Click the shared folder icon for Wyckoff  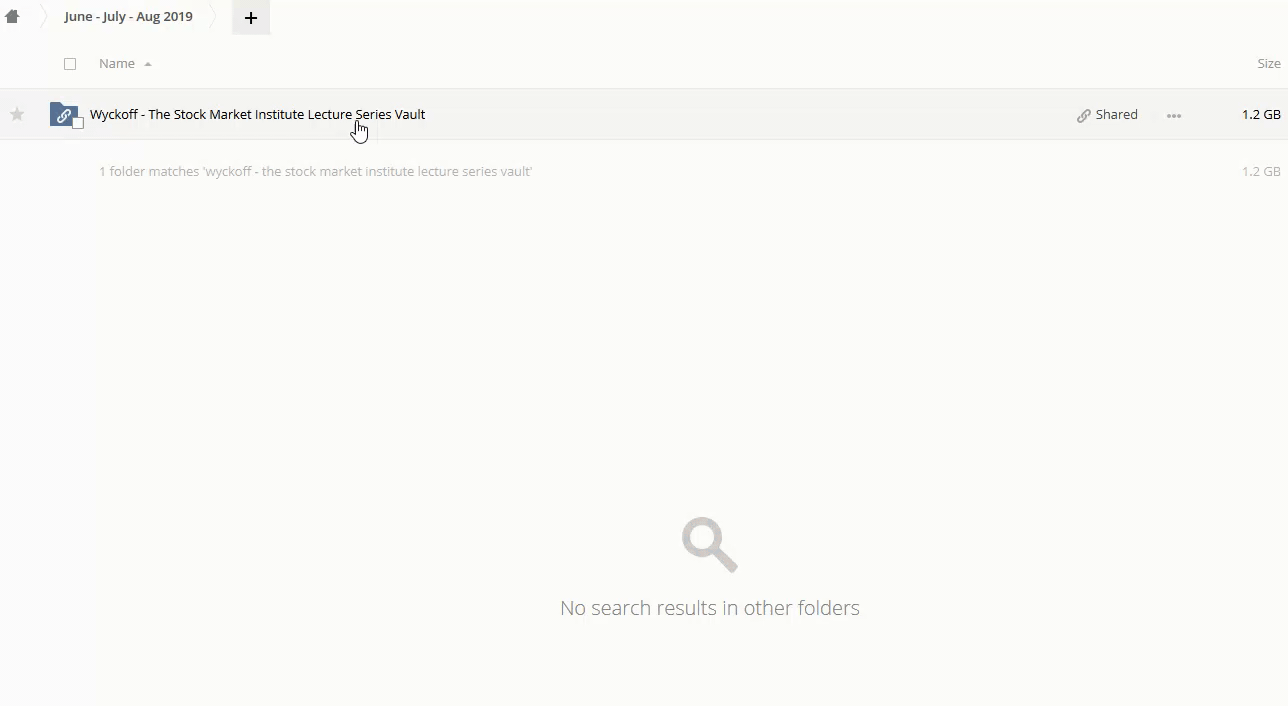click(63, 115)
